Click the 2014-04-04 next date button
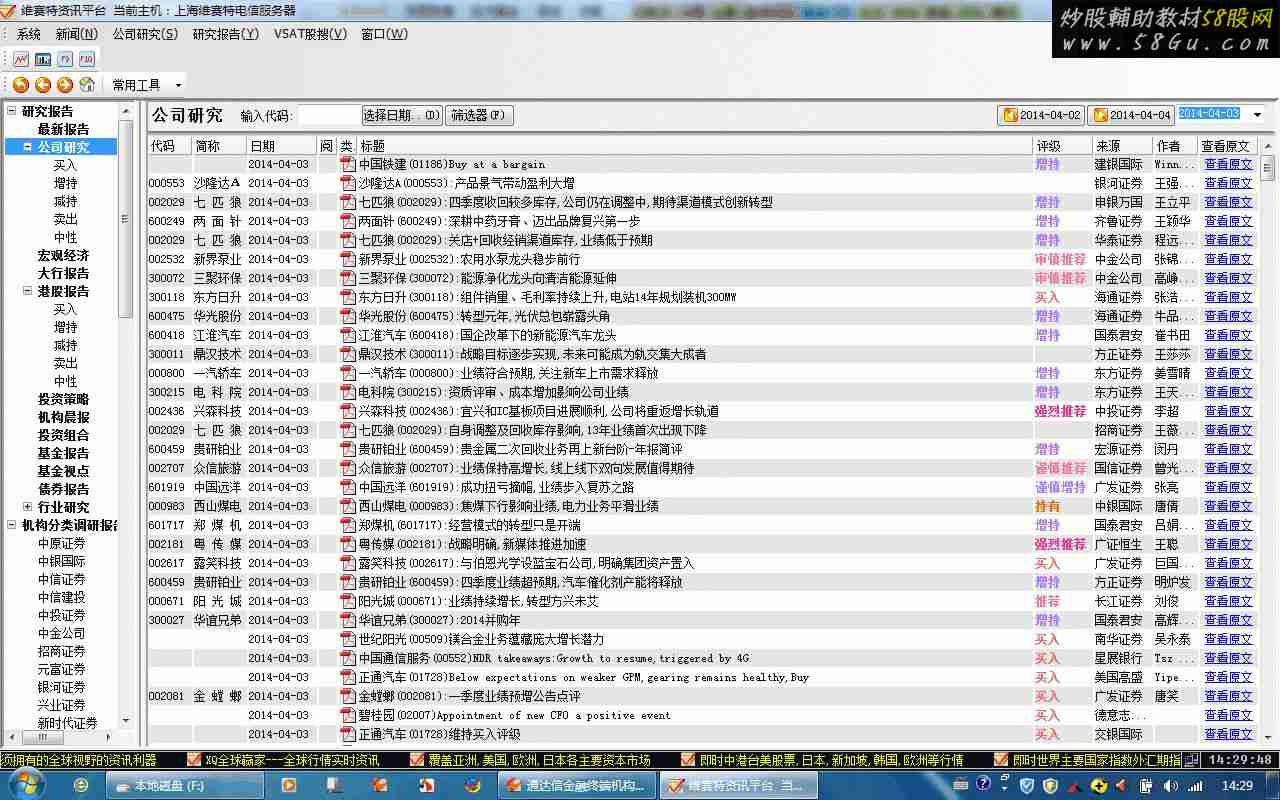 [x=1131, y=115]
